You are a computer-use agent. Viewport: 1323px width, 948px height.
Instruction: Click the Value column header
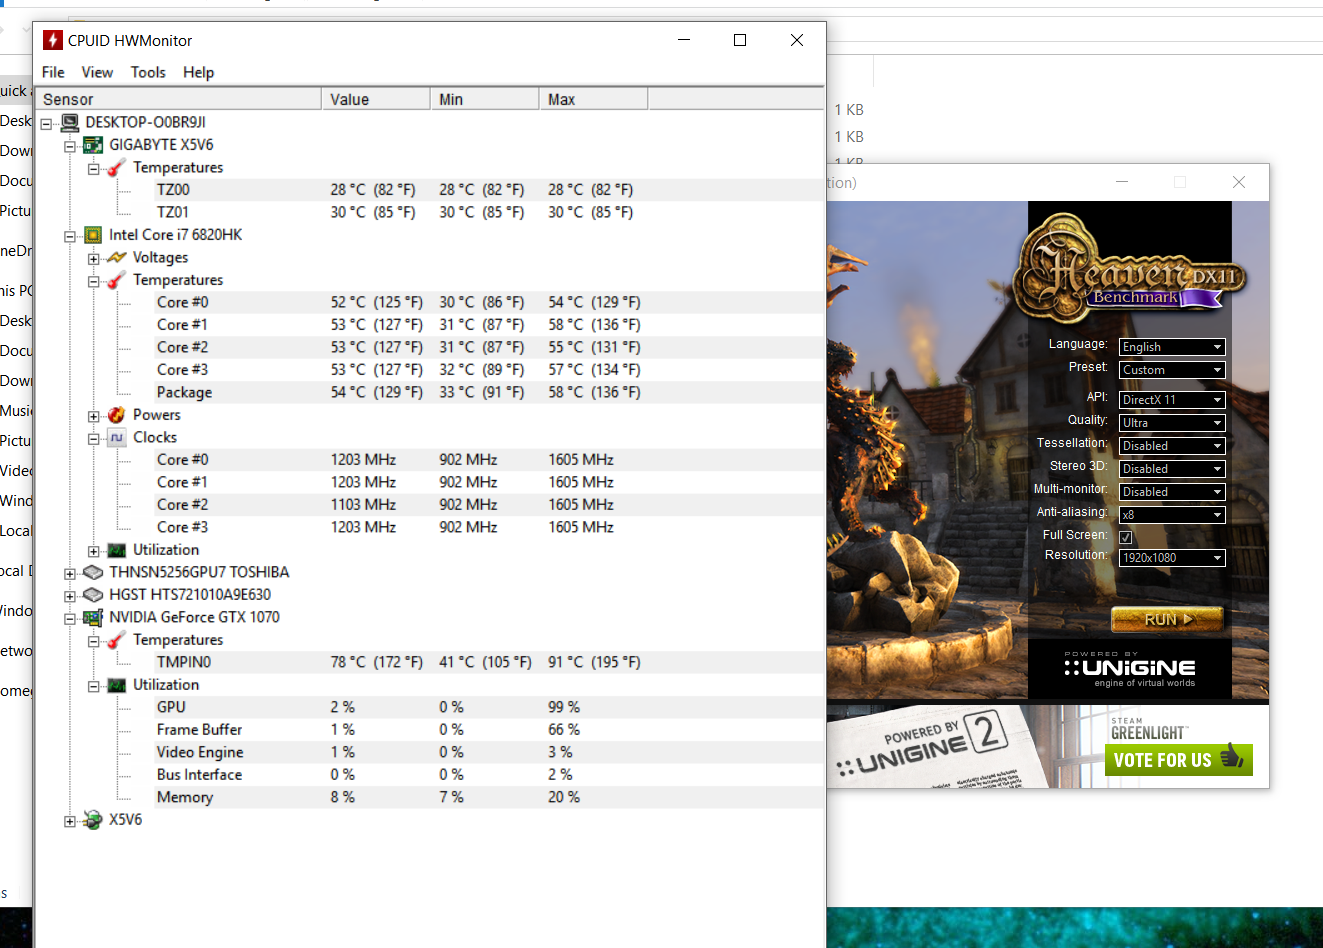pos(376,99)
